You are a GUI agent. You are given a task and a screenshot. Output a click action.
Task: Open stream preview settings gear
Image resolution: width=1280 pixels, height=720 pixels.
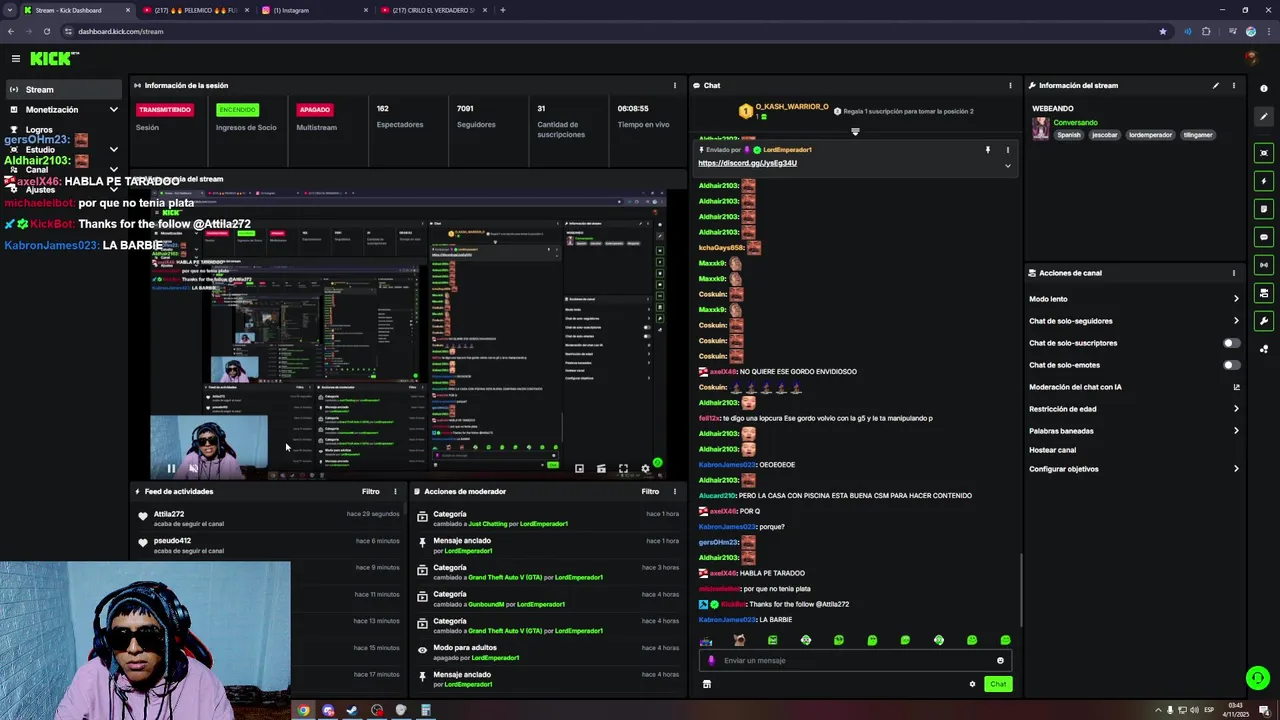645,468
